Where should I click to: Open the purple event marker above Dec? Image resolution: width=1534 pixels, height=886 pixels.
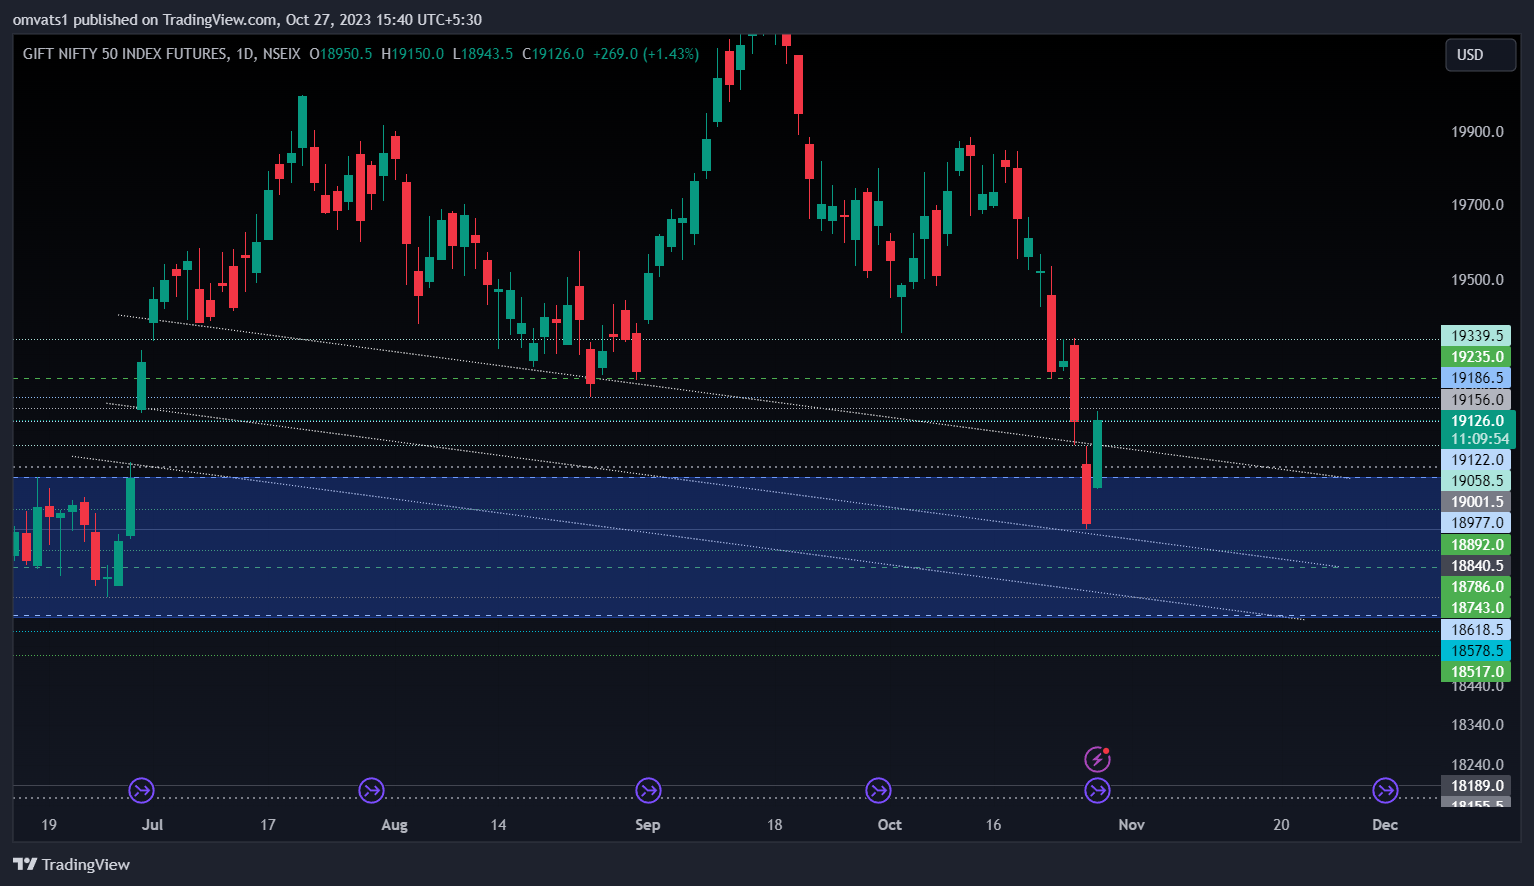pos(1385,791)
